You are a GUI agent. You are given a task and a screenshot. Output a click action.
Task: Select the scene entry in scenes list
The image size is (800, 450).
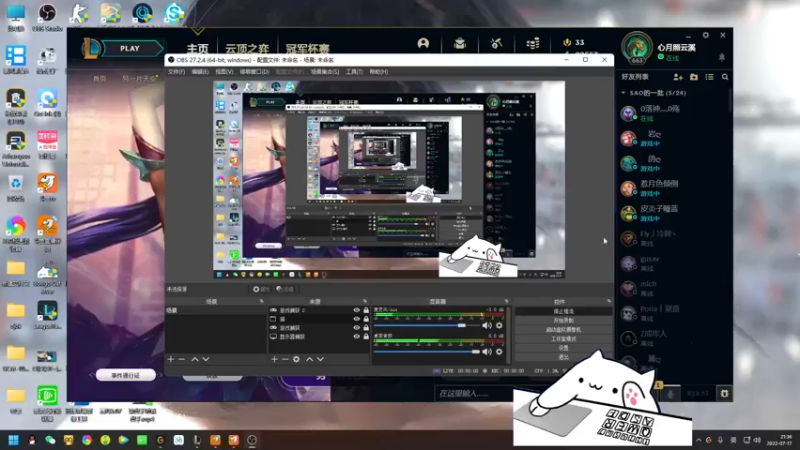pyautogui.click(x=215, y=310)
